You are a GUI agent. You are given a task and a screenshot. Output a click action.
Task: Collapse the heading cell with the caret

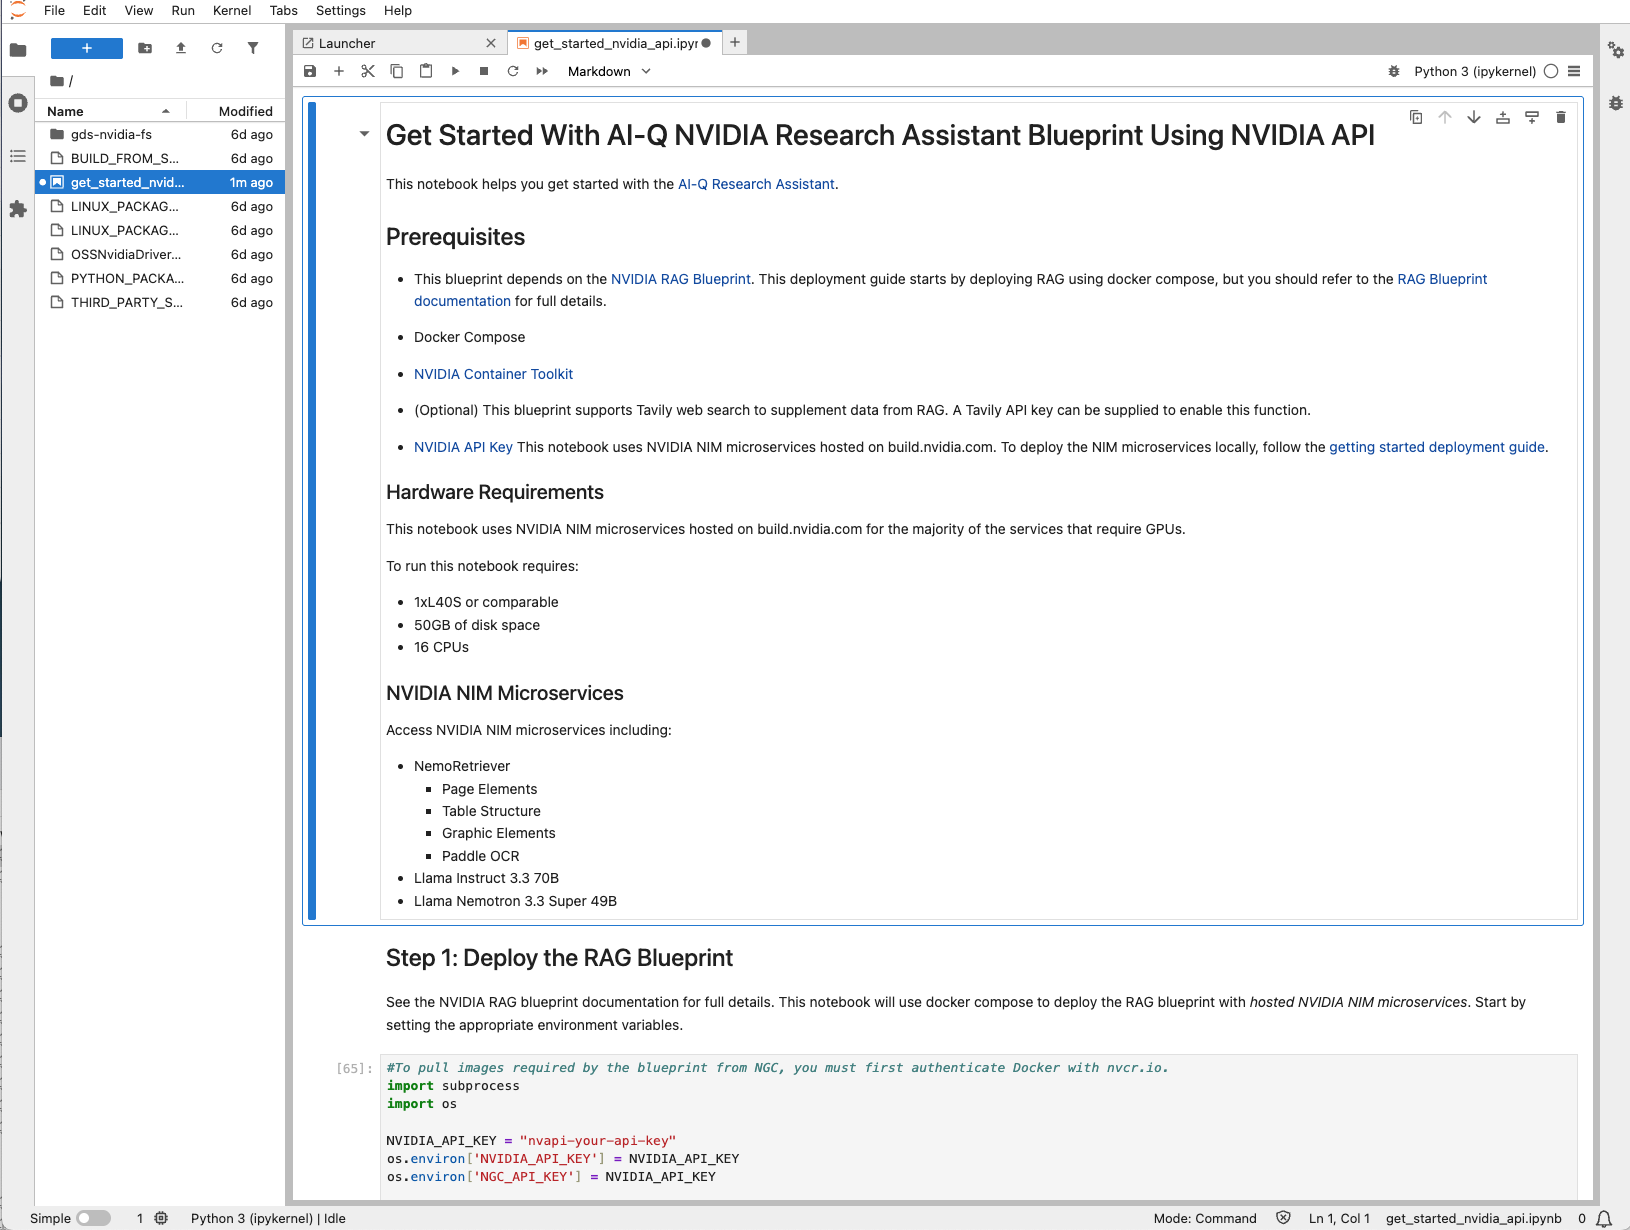pyautogui.click(x=364, y=134)
